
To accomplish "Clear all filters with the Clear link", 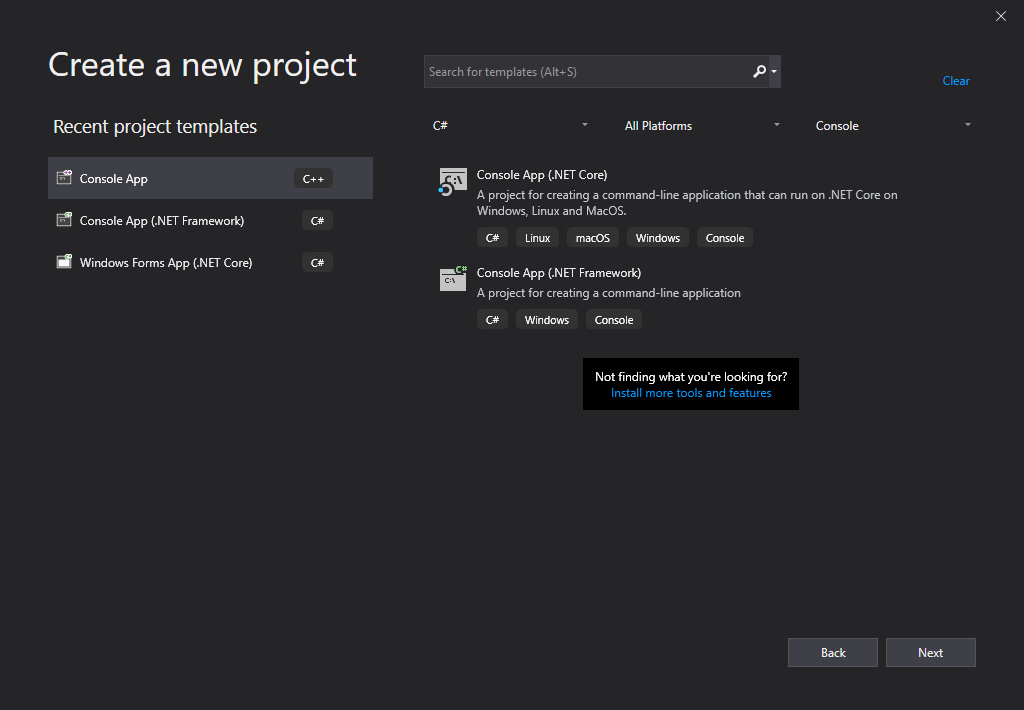I will click(956, 81).
